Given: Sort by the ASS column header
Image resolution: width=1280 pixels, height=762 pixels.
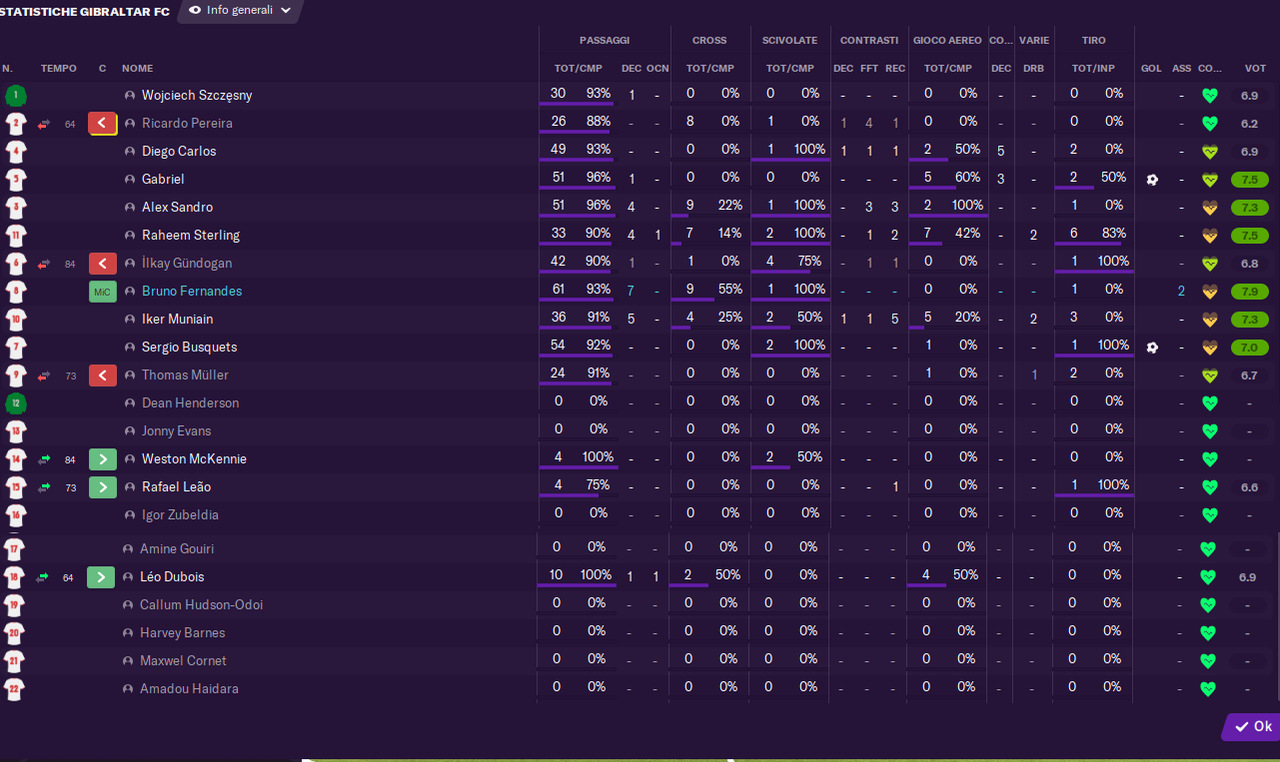Looking at the screenshot, I should coord(1181,69).
